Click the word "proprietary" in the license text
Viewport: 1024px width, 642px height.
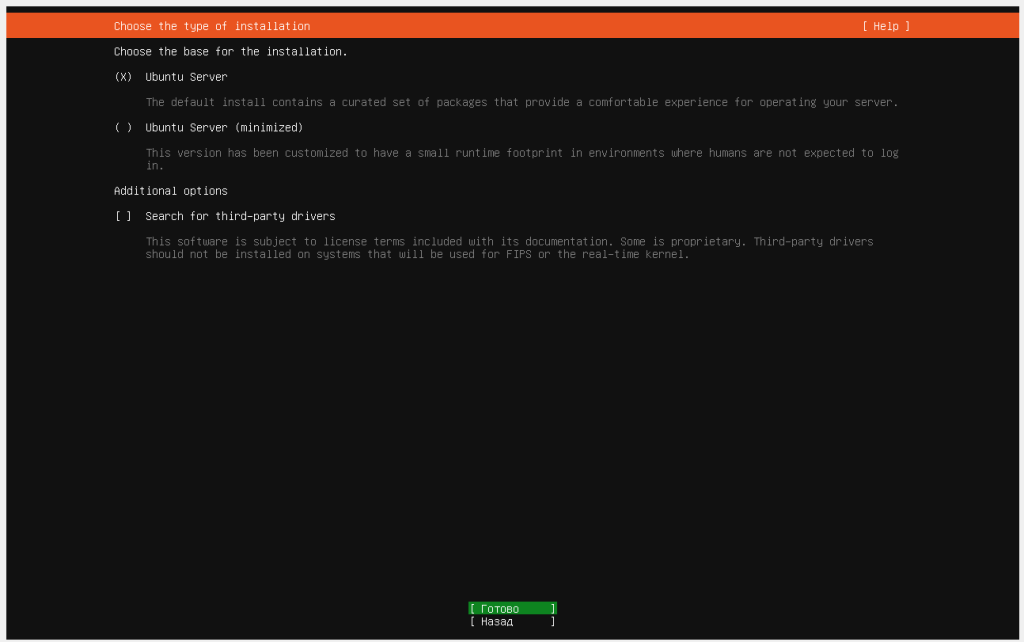click(x=712, y=242)
